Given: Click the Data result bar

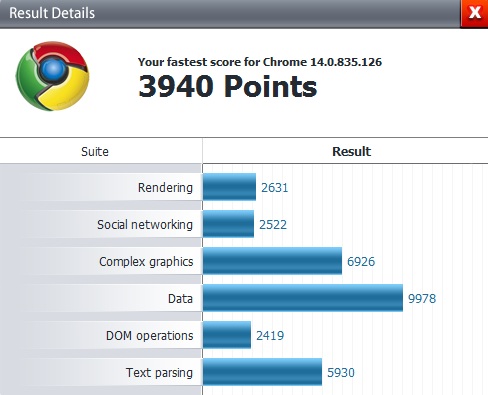Looking at the screenshot, I should [x=303, y=298].
